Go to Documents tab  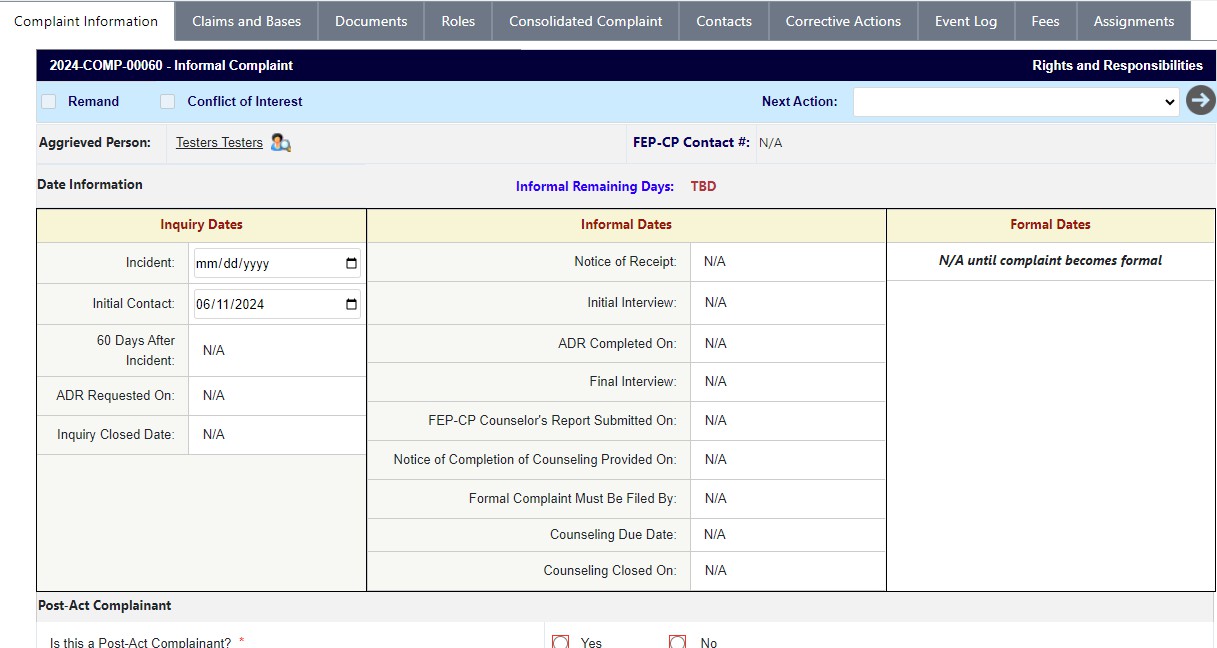pos(371,21)
